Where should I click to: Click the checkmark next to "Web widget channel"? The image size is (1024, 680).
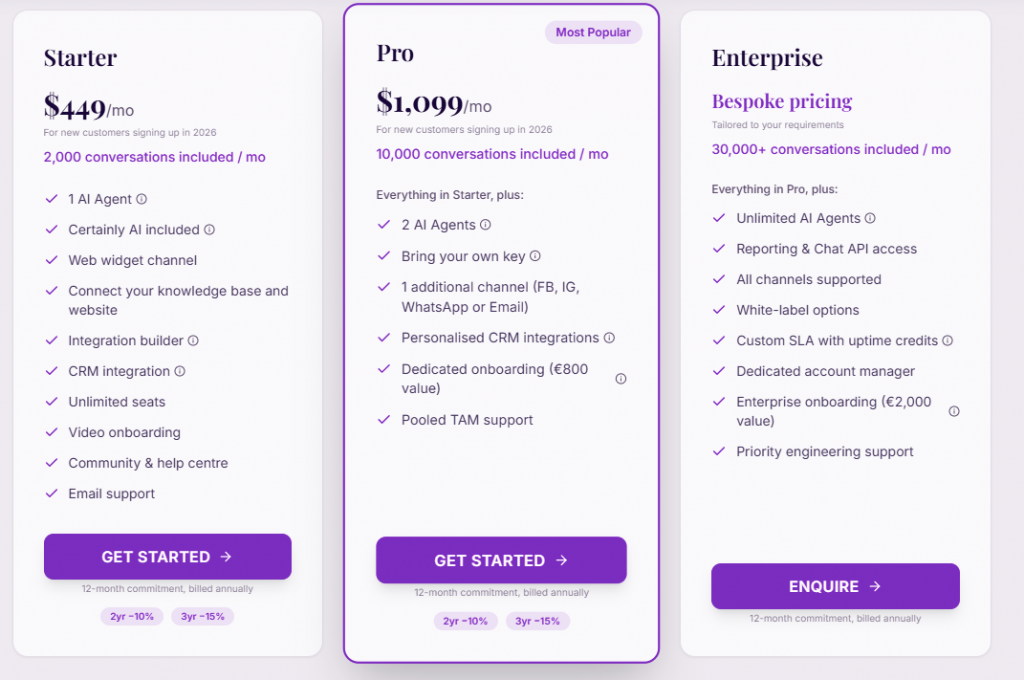[x=51, y=260]
